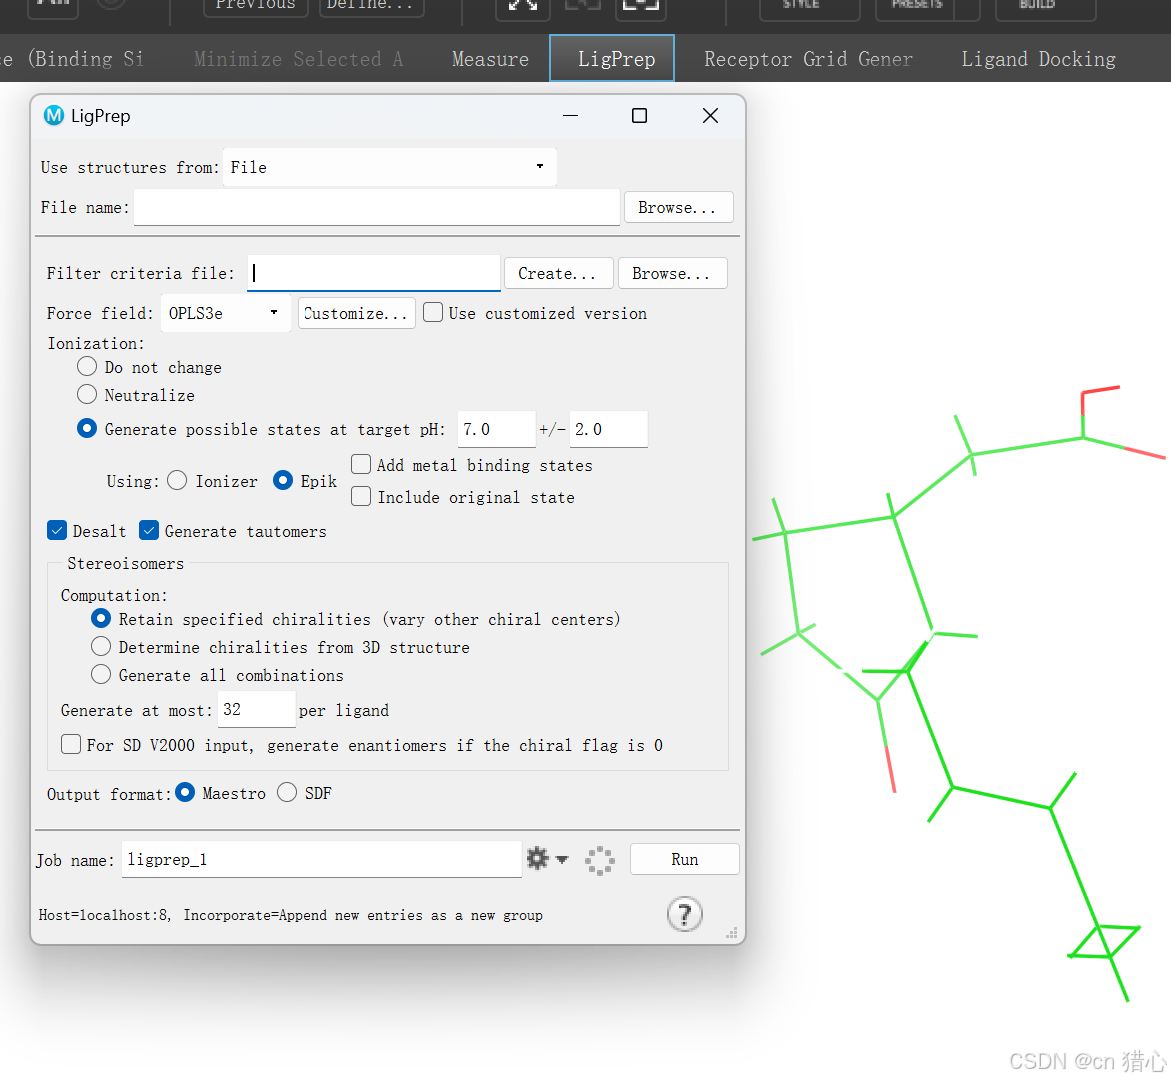The width and height of the screenshot is (1171, 1081).
Task: Maximize the LigPrep dialog window
Action: (639, 116)
